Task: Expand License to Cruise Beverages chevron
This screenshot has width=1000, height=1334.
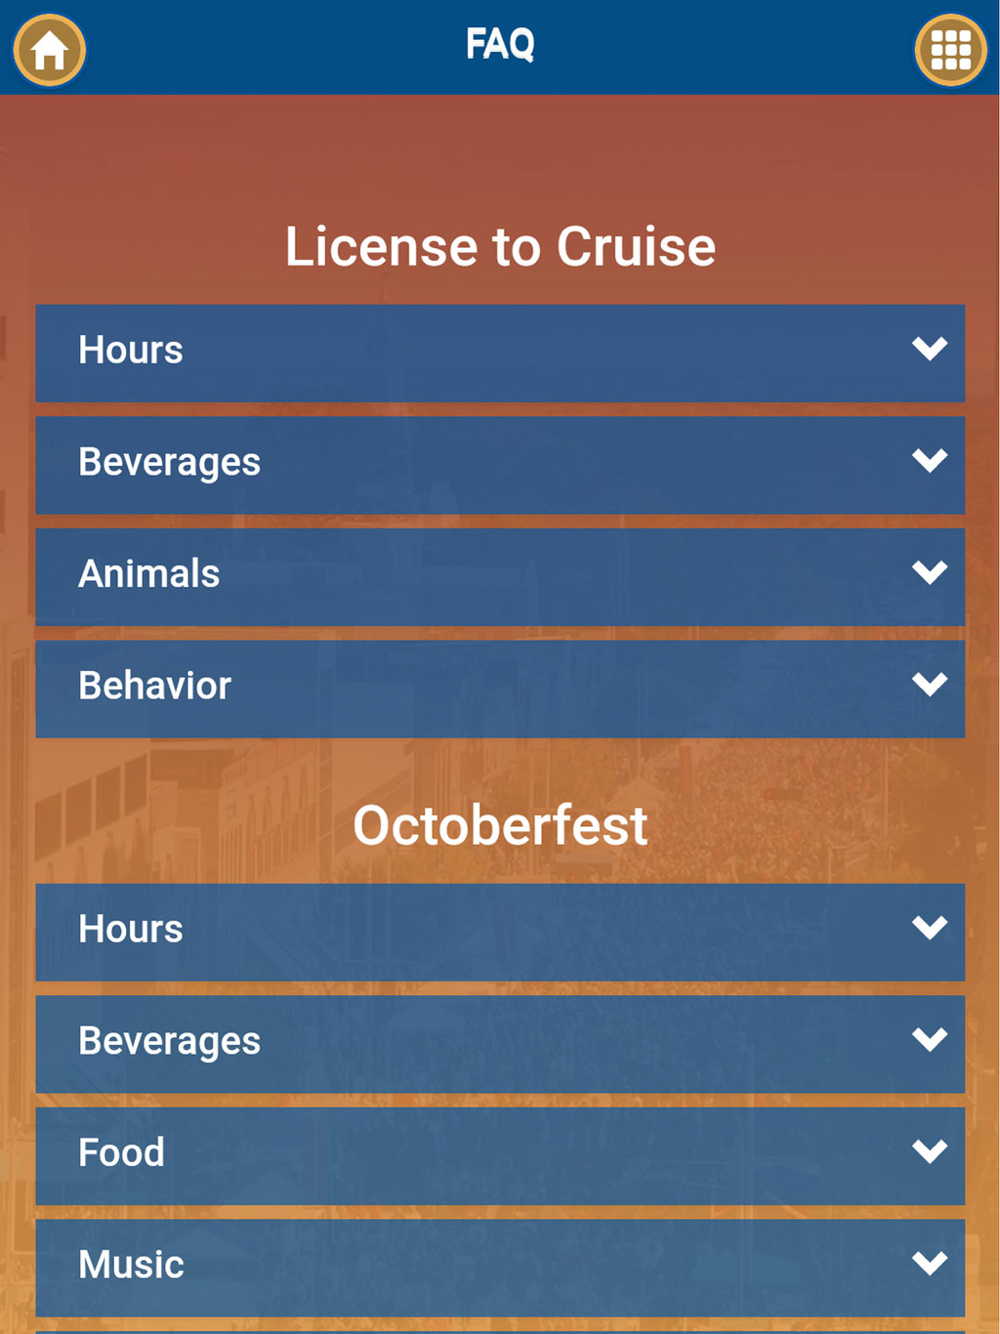Action: [x=929, y=461]
